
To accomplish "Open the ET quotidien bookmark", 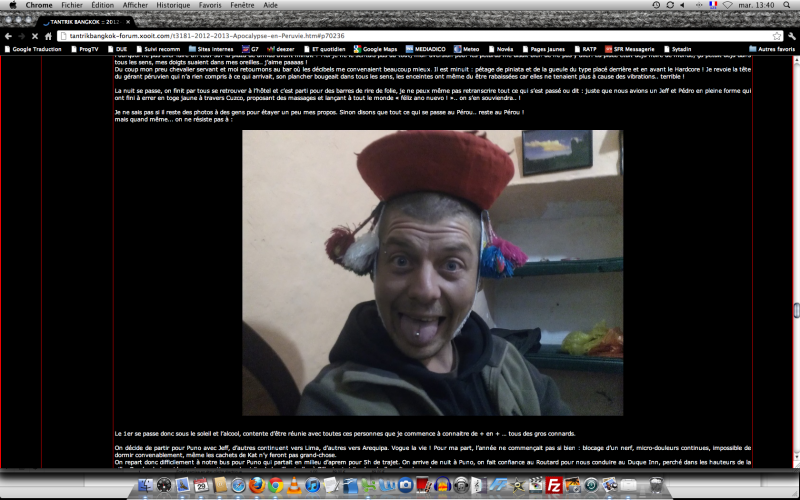I will pos(324,49).
